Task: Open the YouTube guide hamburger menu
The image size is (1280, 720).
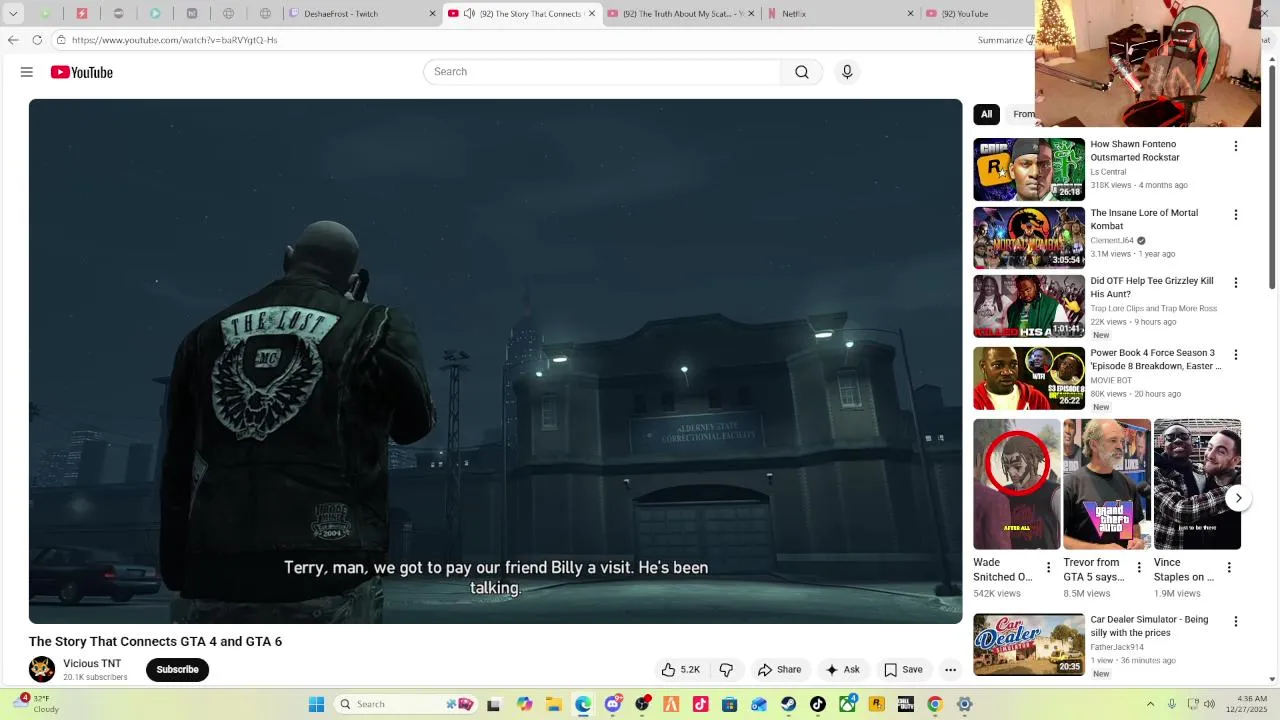Action: coord(27,72)
